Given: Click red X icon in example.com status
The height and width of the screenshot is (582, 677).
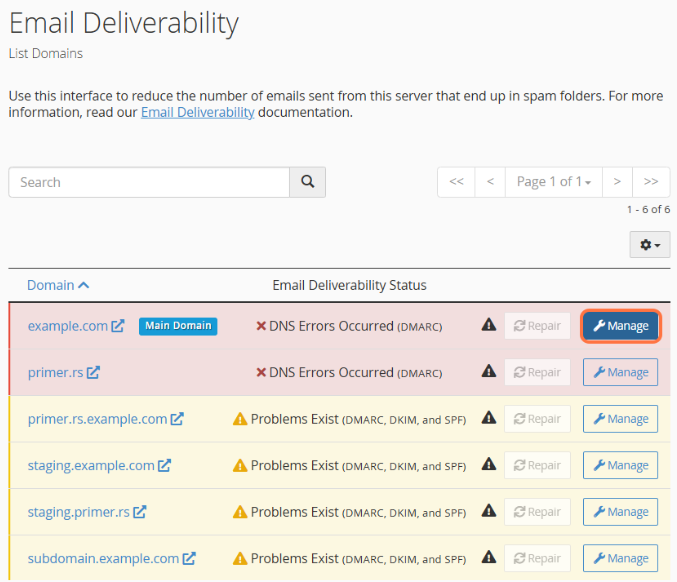Looking at the screenshot, I should [x=261, y=326].
